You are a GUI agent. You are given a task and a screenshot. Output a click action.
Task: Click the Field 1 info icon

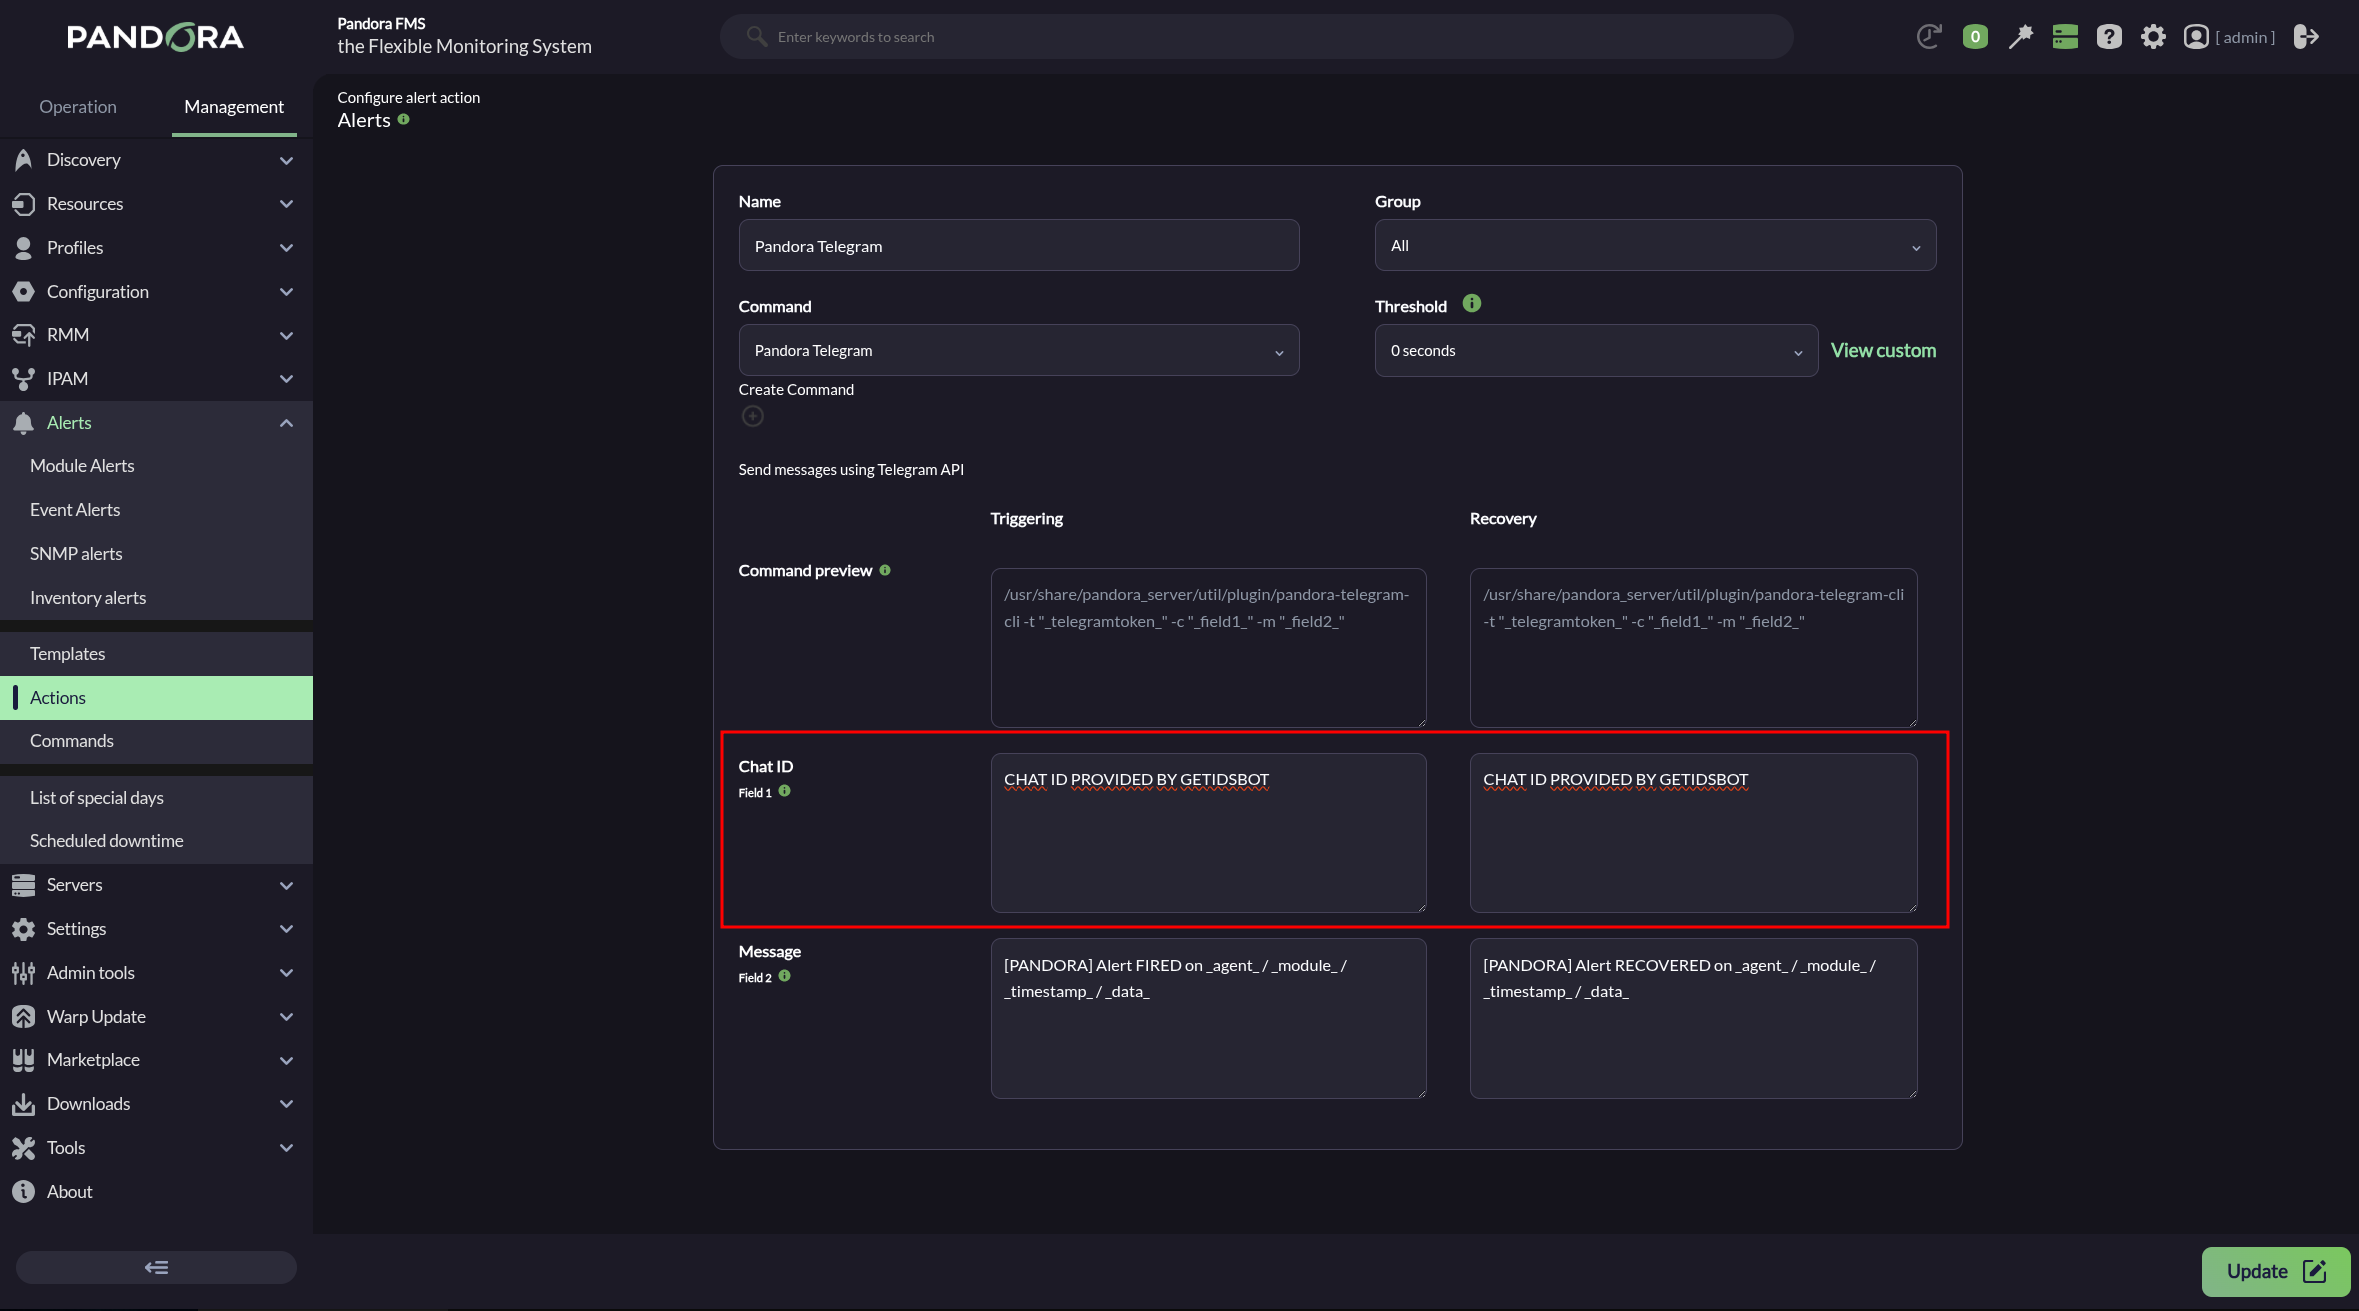tap(785, 791)
